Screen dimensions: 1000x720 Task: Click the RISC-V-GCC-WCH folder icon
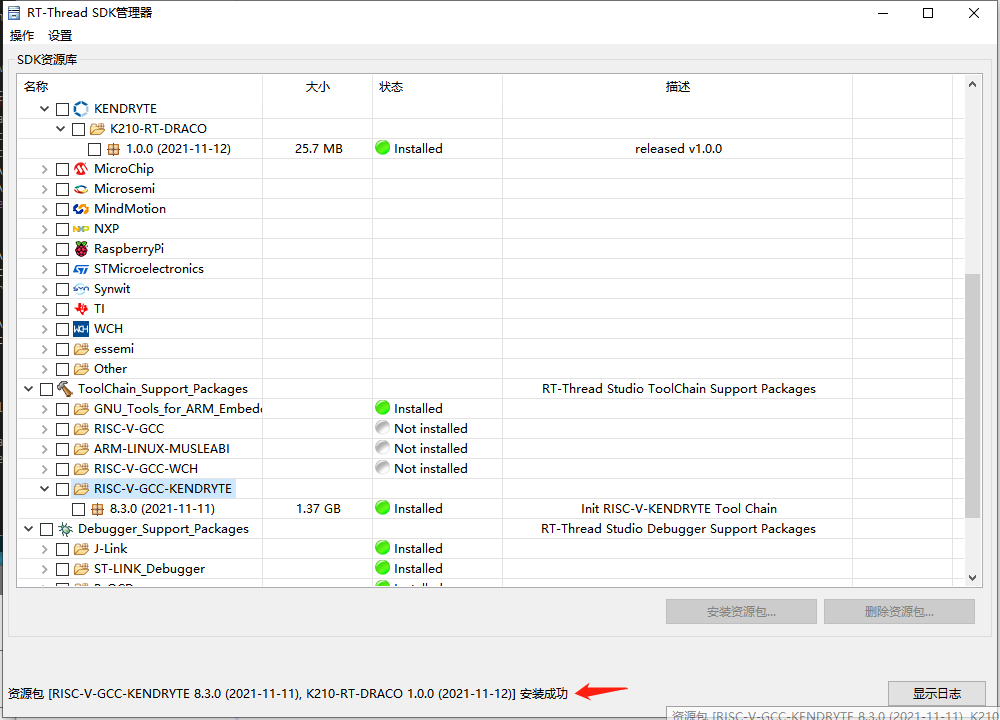(81, 469)
